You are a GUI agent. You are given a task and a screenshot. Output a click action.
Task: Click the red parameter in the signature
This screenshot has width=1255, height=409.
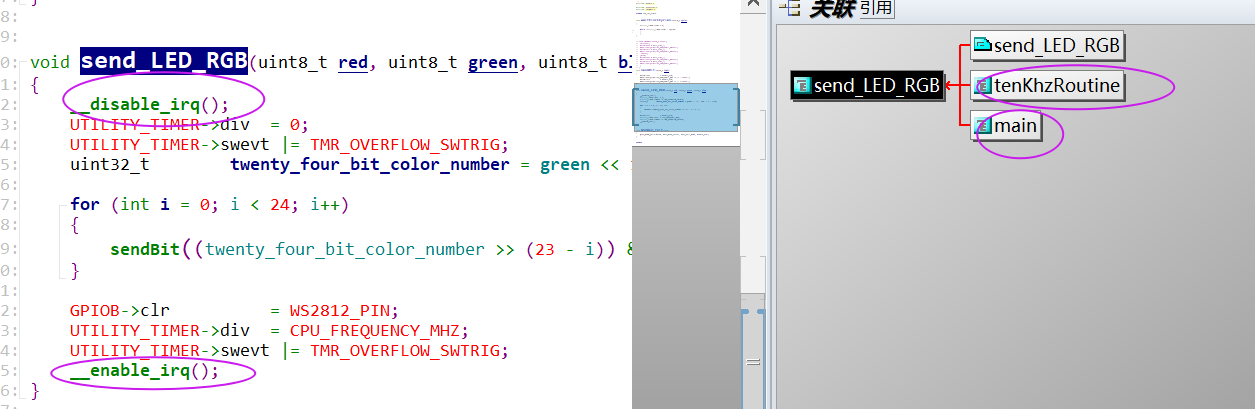[353, 62]
